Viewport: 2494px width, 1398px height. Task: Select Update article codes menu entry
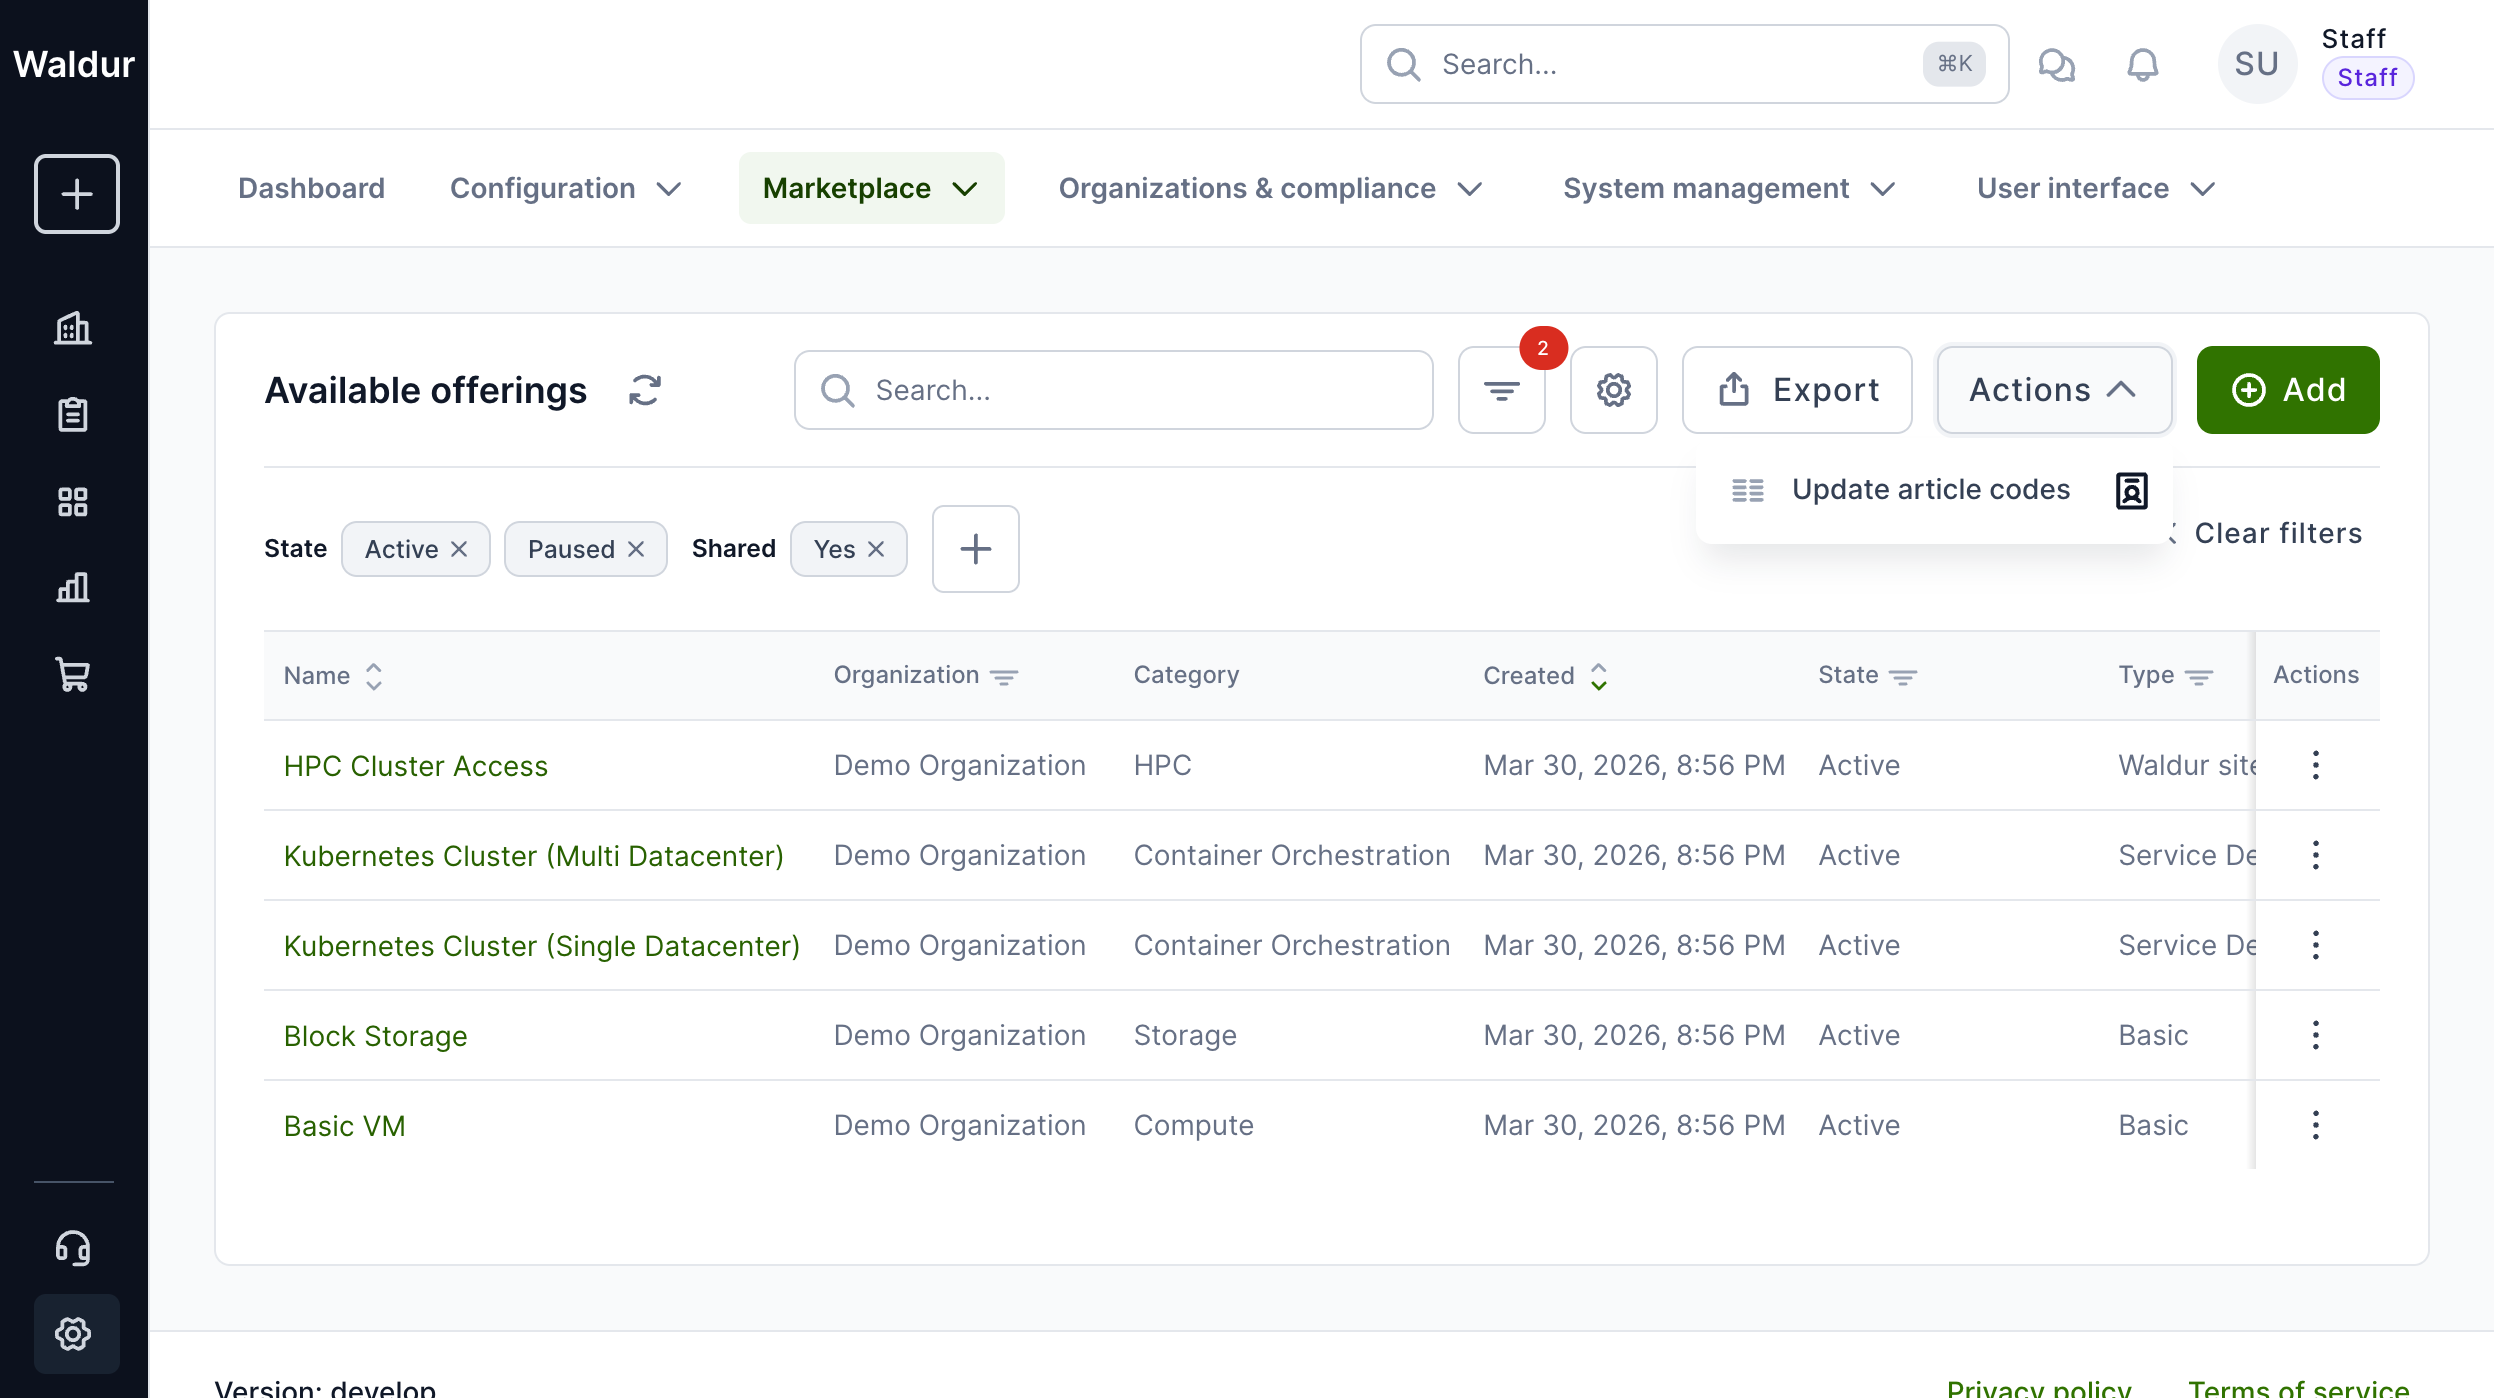[1930, 490]
